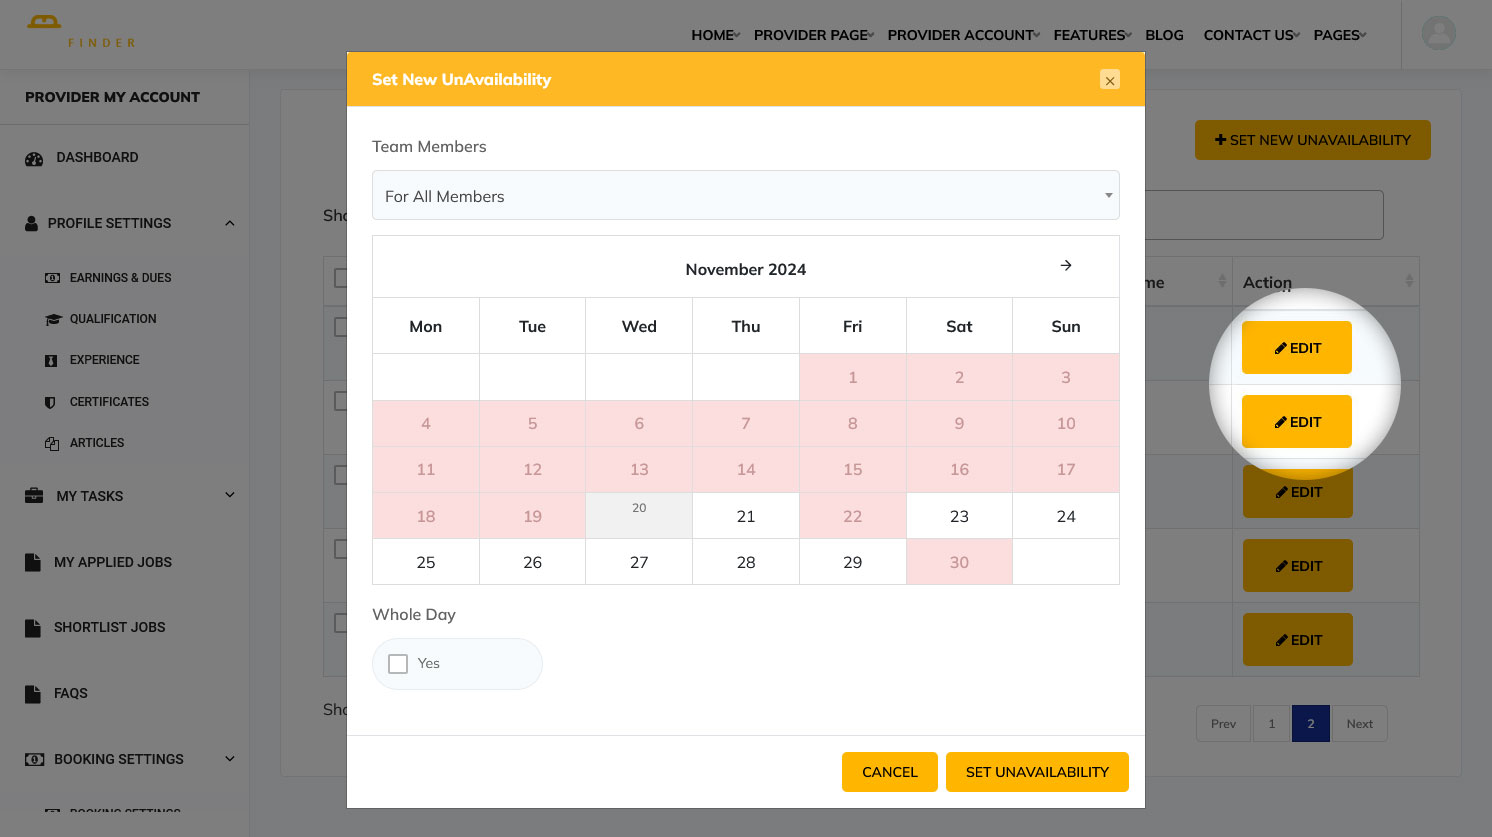Click the Dashboard gauge icon in sidebar
Image resolution: width=1492 pixels, height=837 pixels.
(x=34, y=158)
